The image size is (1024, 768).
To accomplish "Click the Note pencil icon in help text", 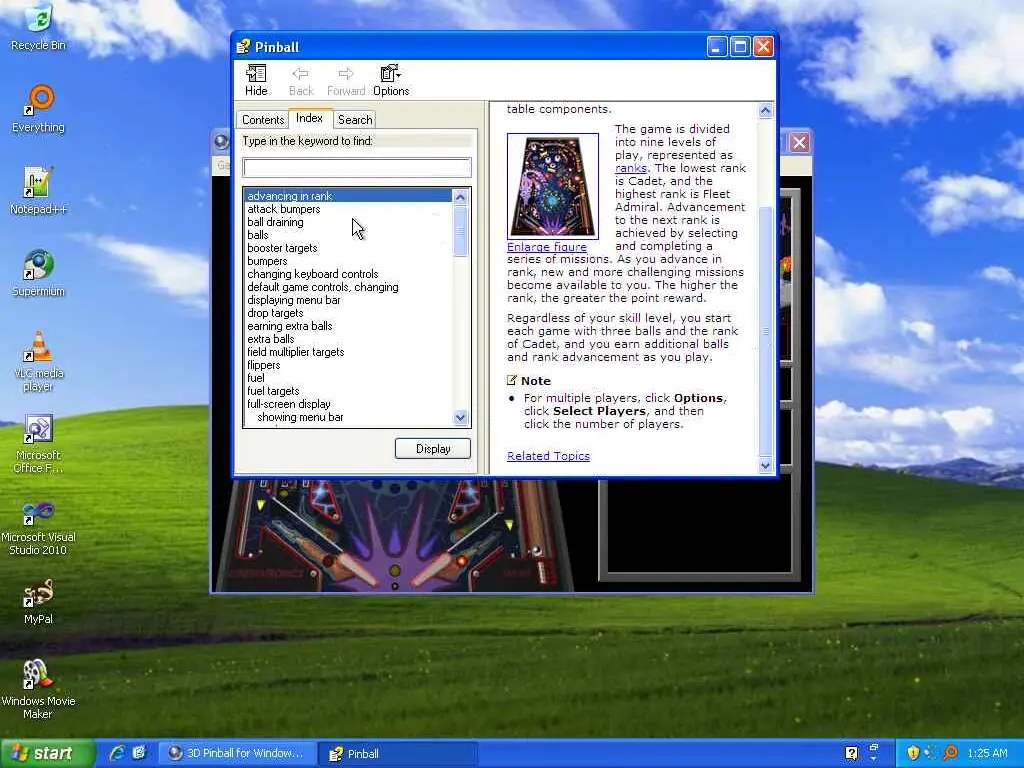I will point(511,380).
